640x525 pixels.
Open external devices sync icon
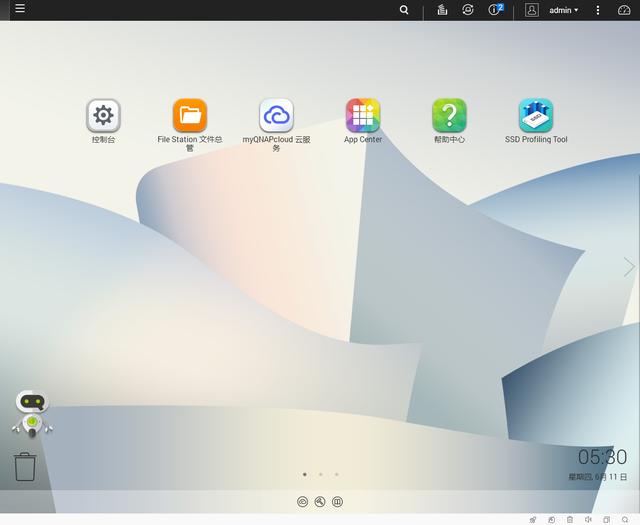(468, 10)
